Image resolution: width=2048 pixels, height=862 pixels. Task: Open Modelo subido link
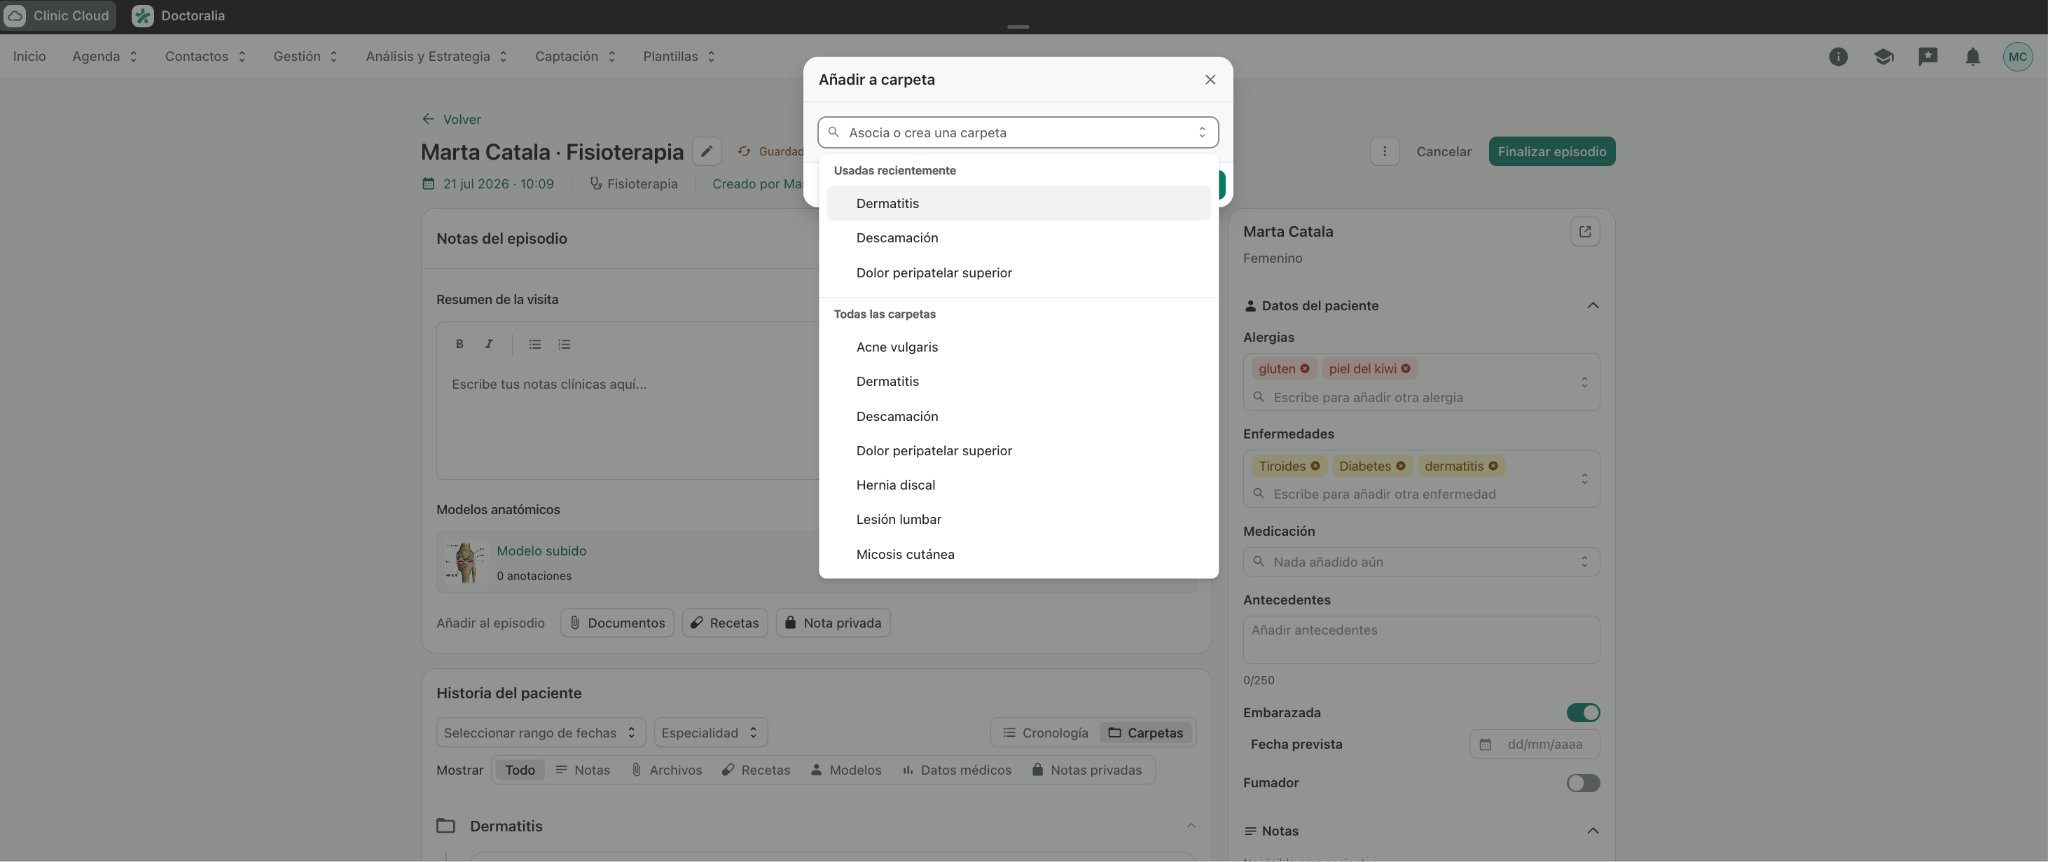coord(541,551)
